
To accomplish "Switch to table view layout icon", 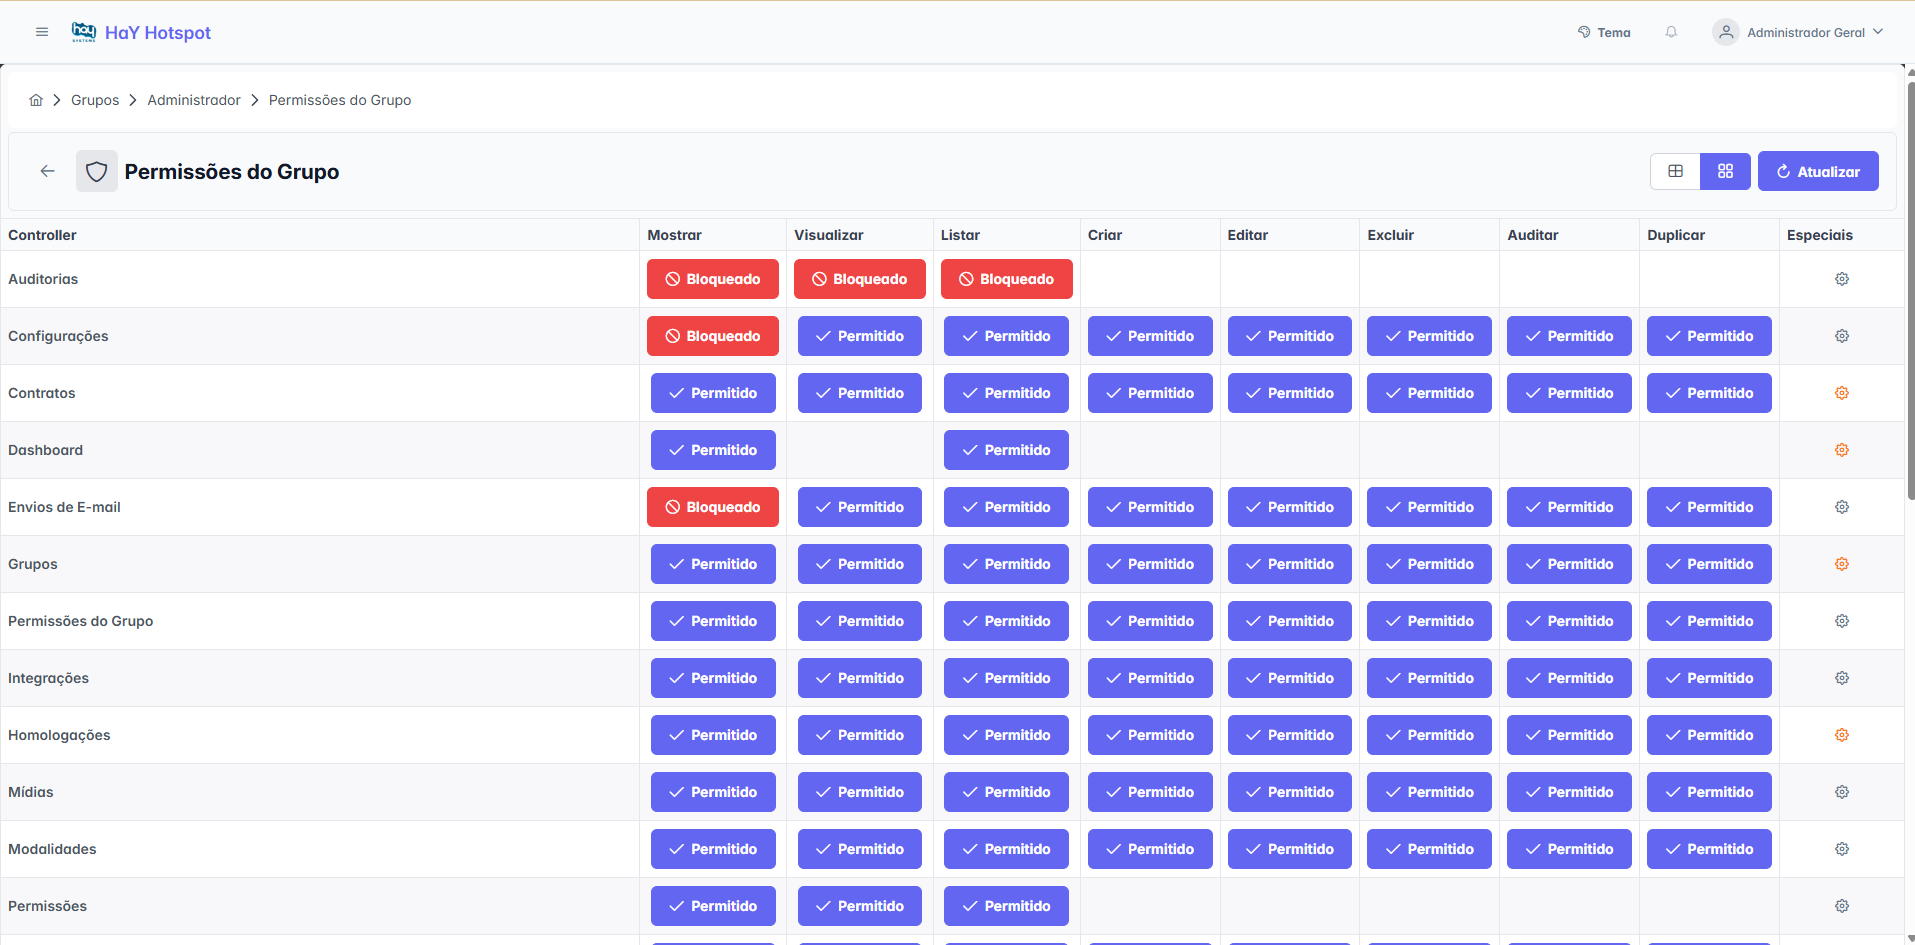I will click(1676, 171).
